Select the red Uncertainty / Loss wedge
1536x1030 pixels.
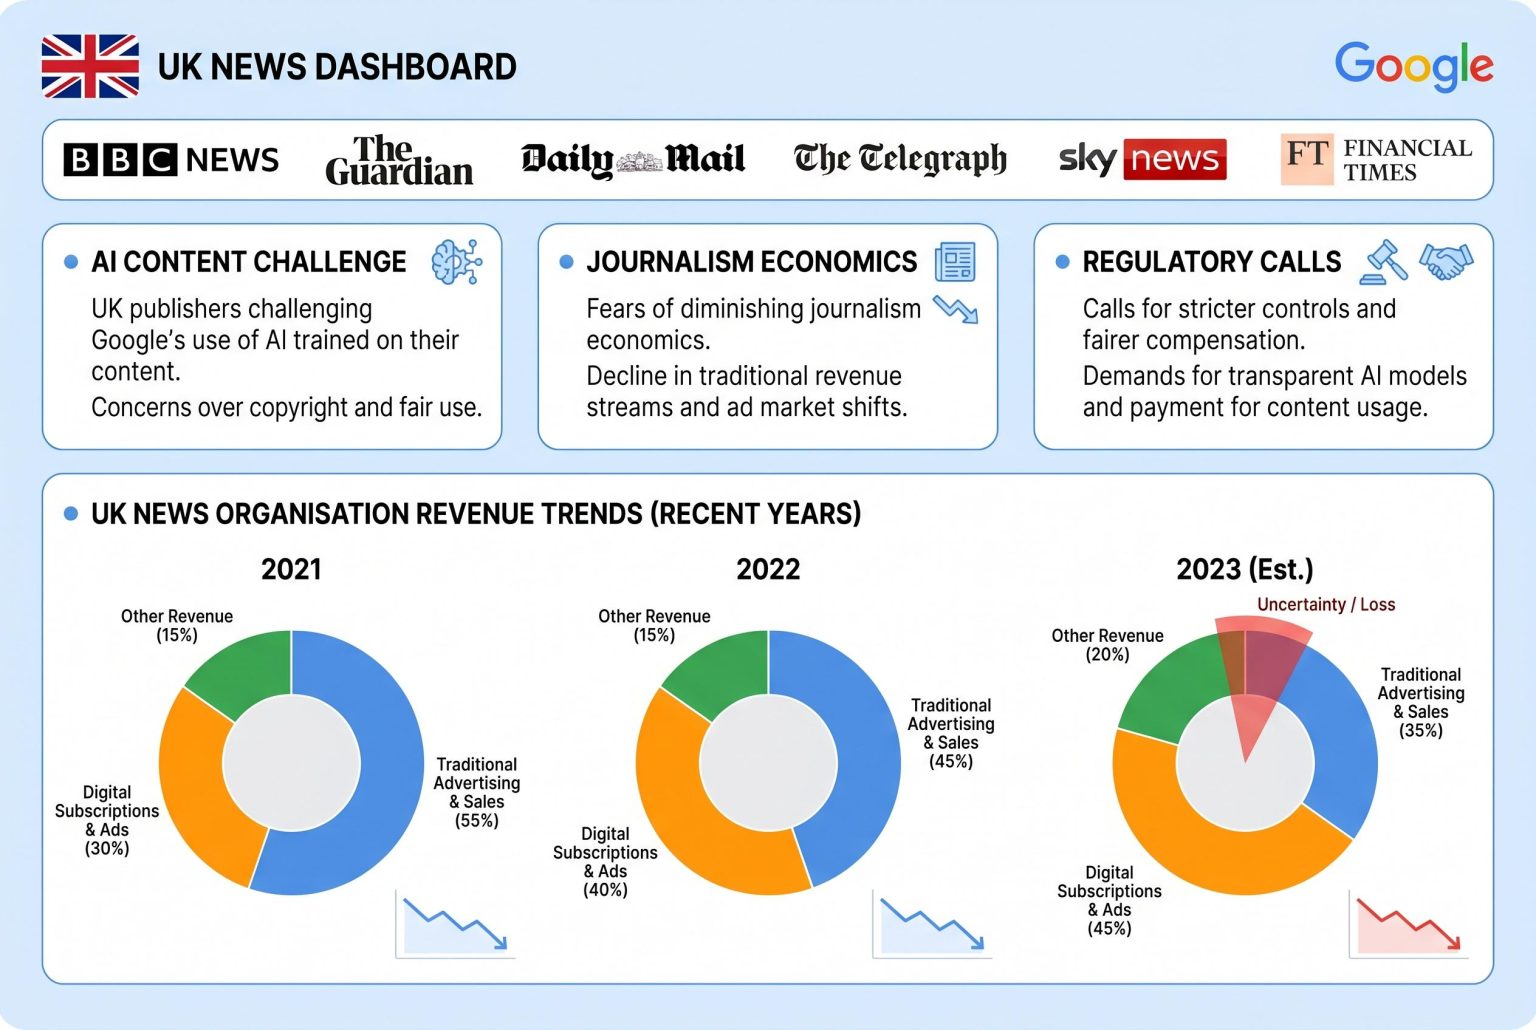click(x=1260, y=660)
